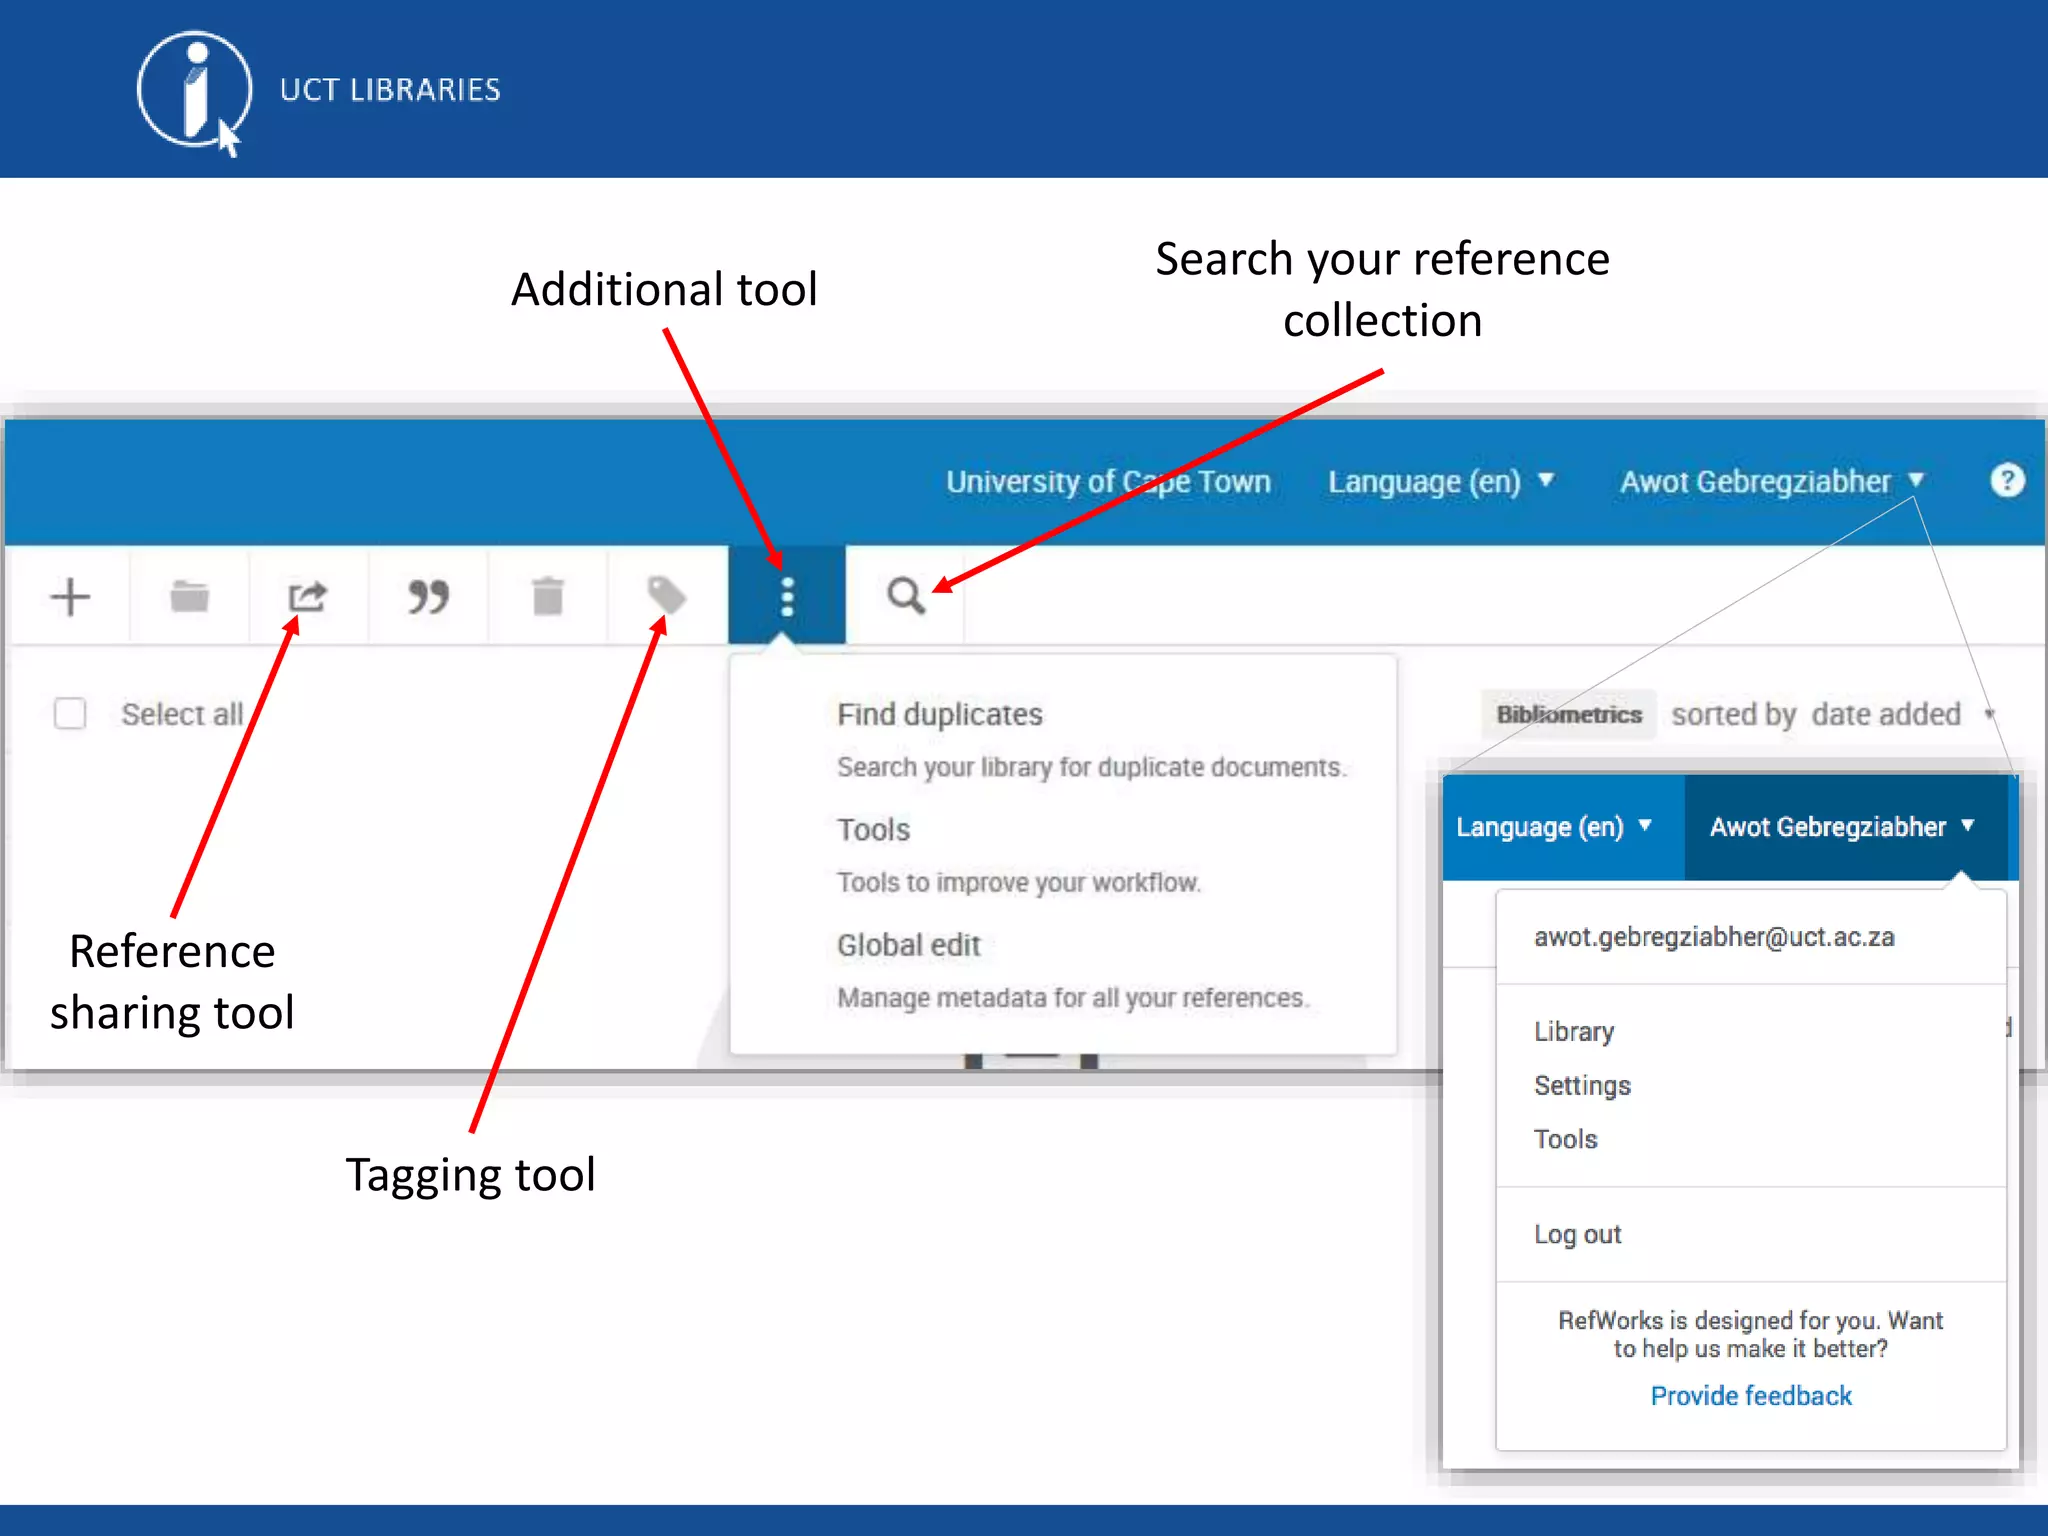This screenshot has height=1536, width=2048.
Task: Click the share references icon
Action: pos(307,596)
